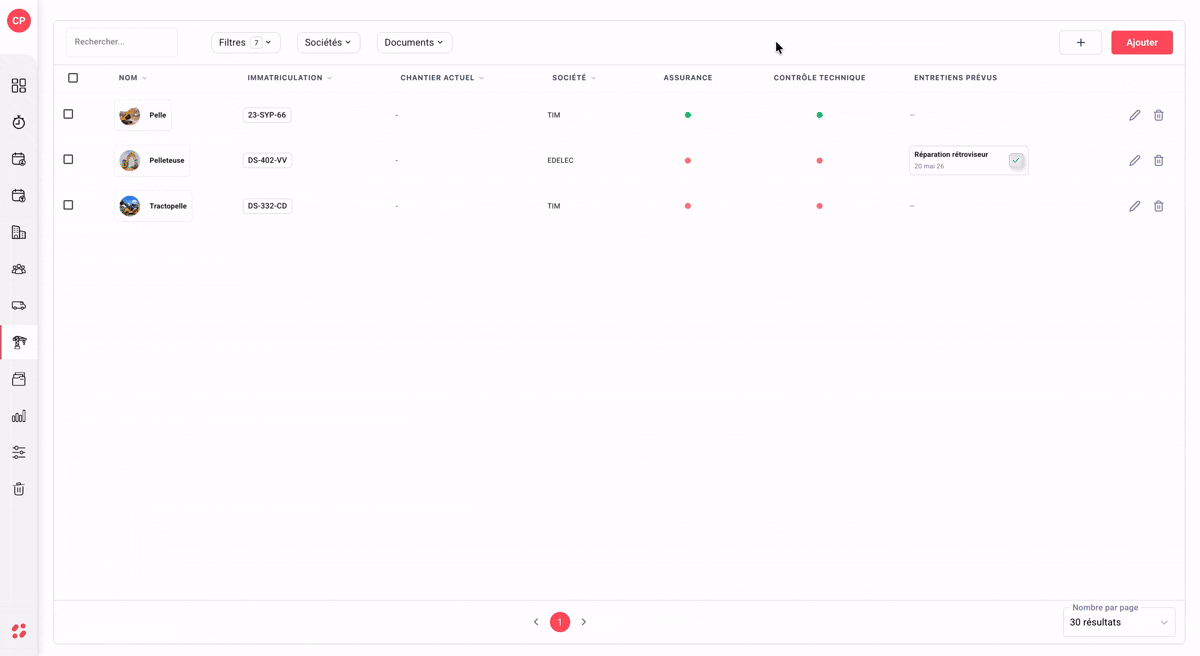Open the dashboard grid icon in sidebar
This screenshot has width=1200, height=656.
tap(19, 86)
